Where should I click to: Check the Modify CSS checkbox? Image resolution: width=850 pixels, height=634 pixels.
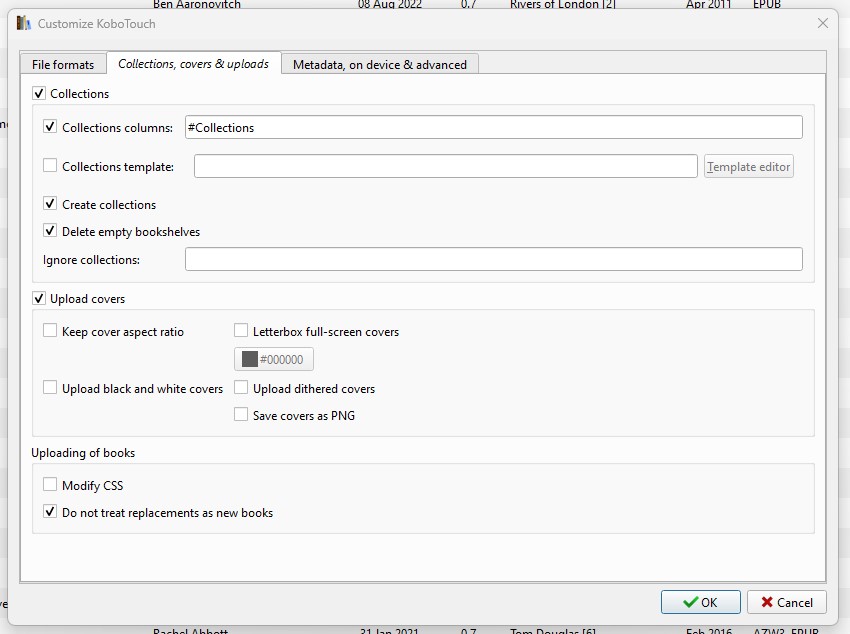pyautogui.click(x=50, y=484)
